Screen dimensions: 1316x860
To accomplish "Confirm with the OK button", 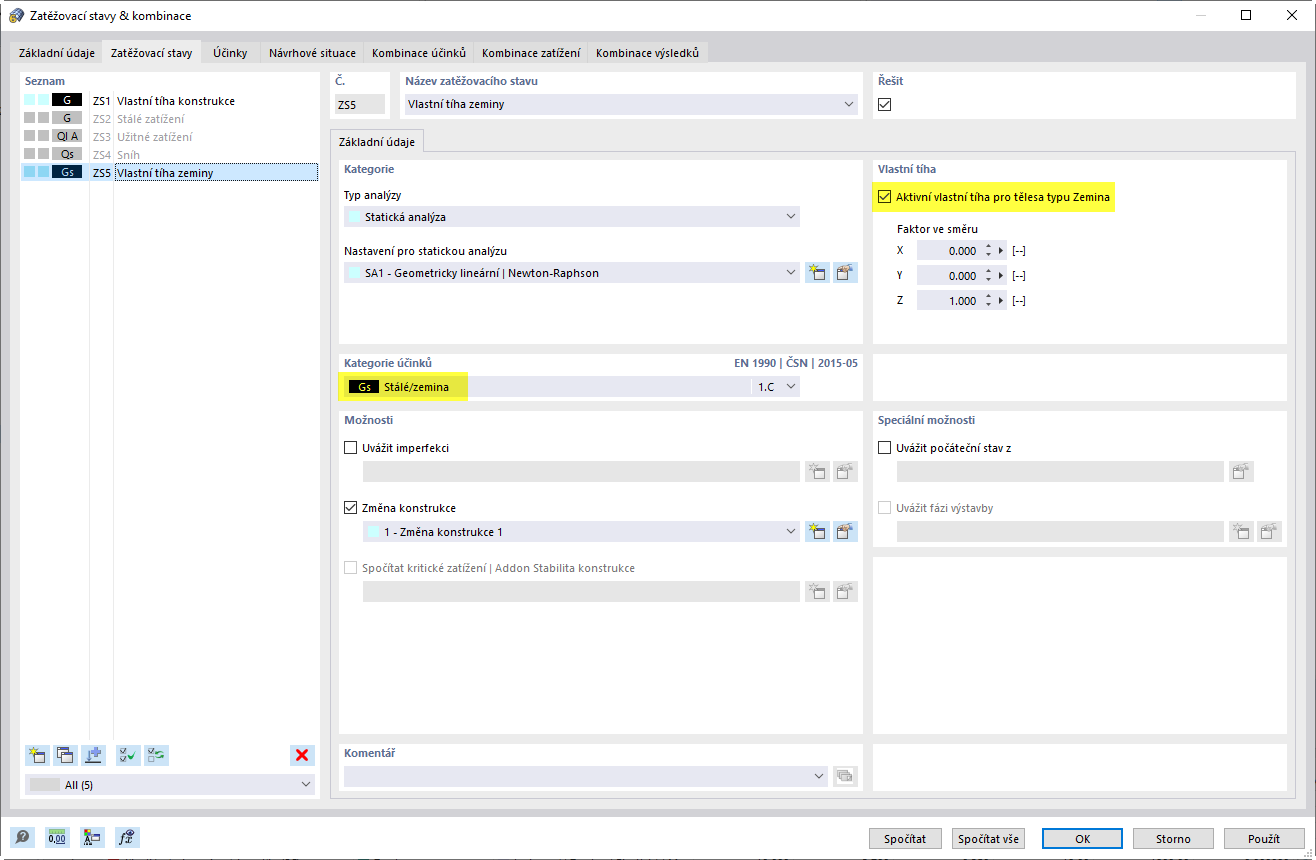I will (1083, 838).
